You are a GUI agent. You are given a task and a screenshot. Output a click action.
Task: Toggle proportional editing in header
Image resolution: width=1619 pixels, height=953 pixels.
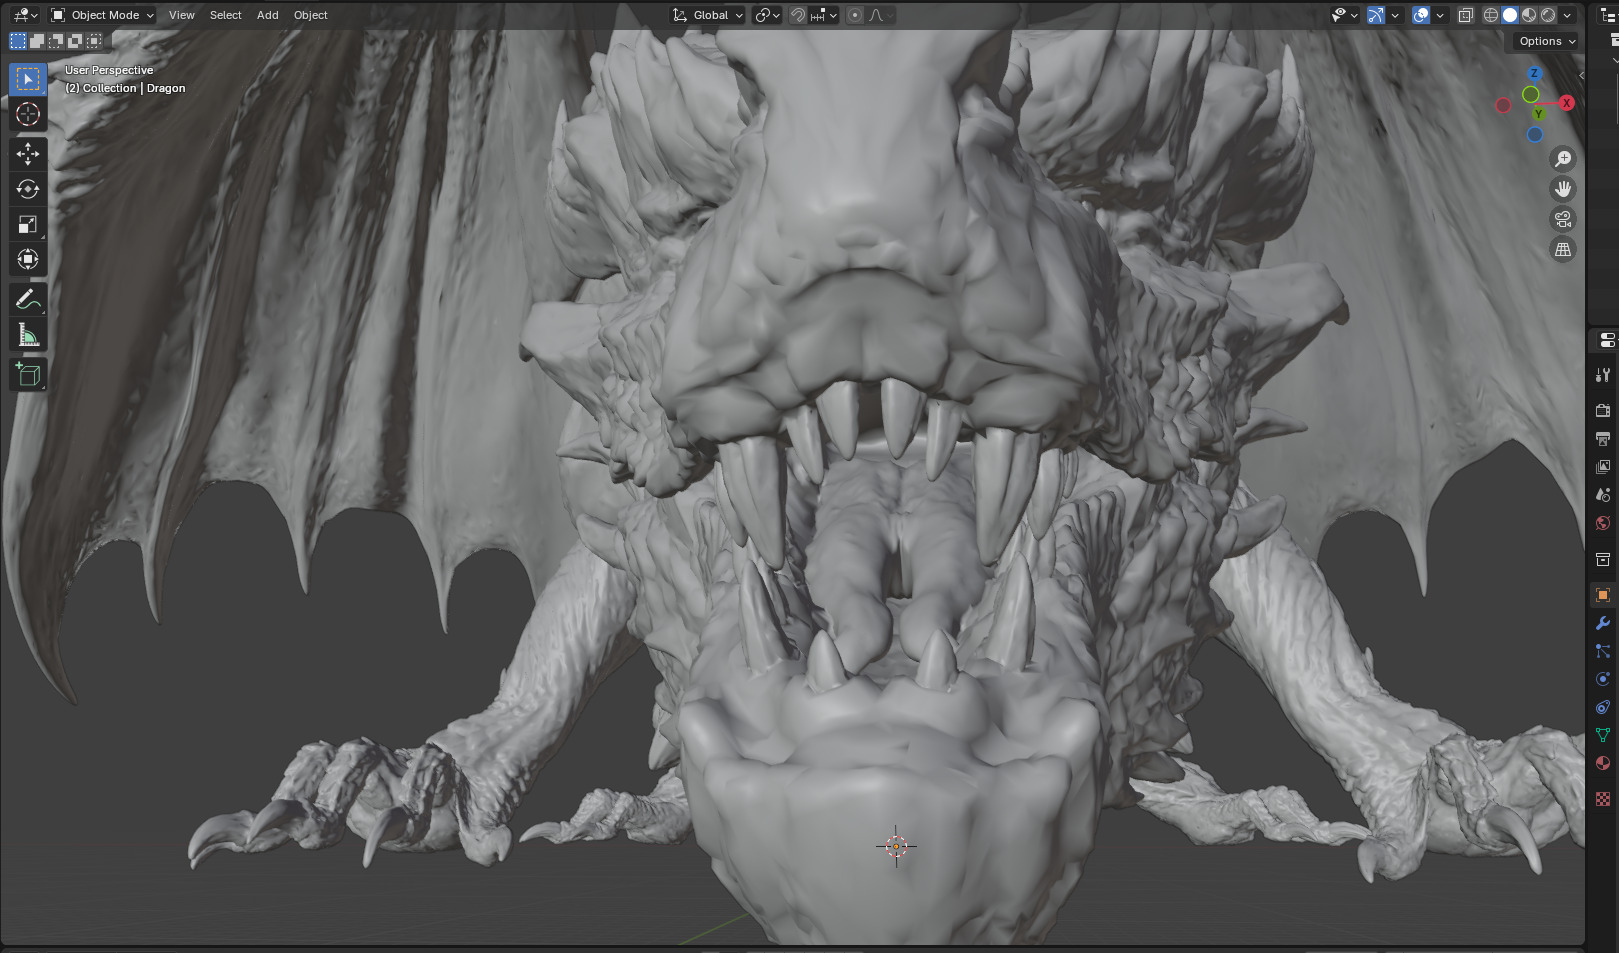(855, 15)
